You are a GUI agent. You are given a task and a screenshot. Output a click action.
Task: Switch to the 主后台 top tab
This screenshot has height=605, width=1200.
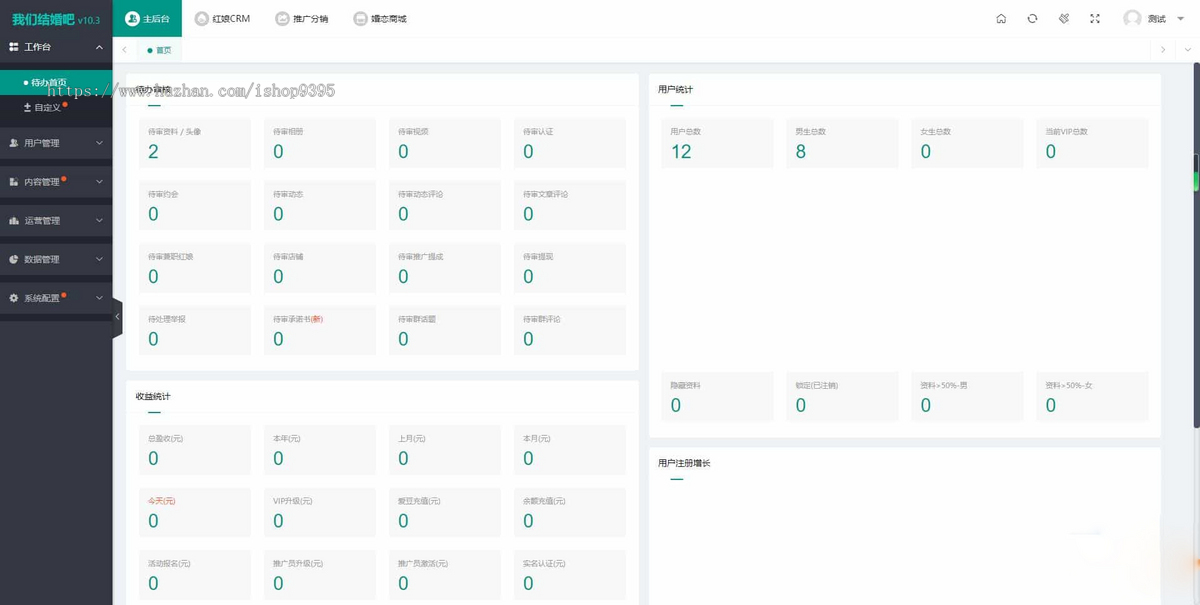[x=147, y=19]
